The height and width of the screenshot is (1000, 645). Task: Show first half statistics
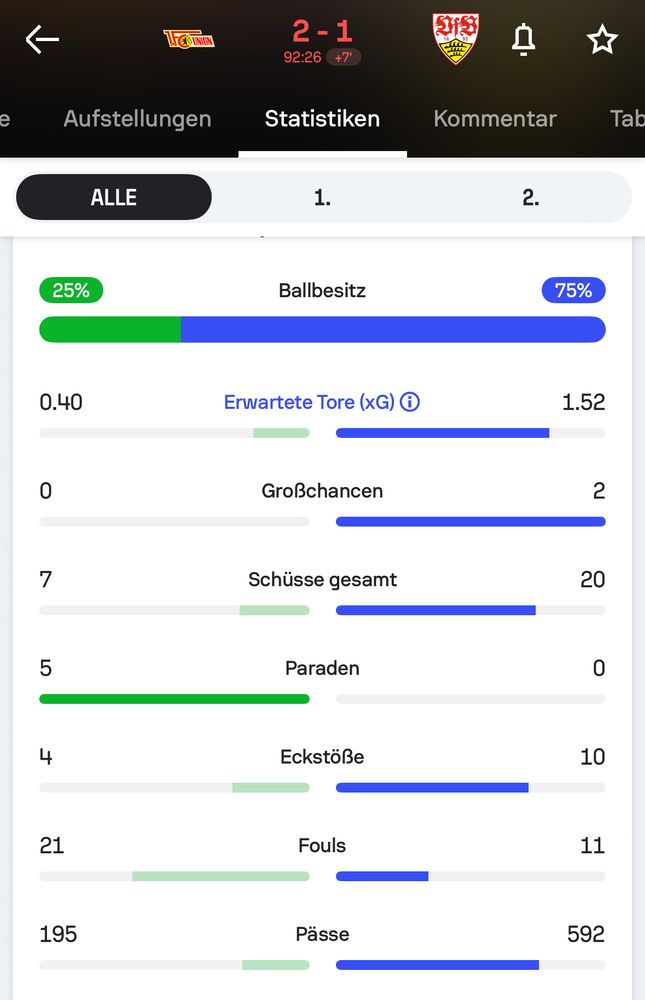[x=322, y=198]
